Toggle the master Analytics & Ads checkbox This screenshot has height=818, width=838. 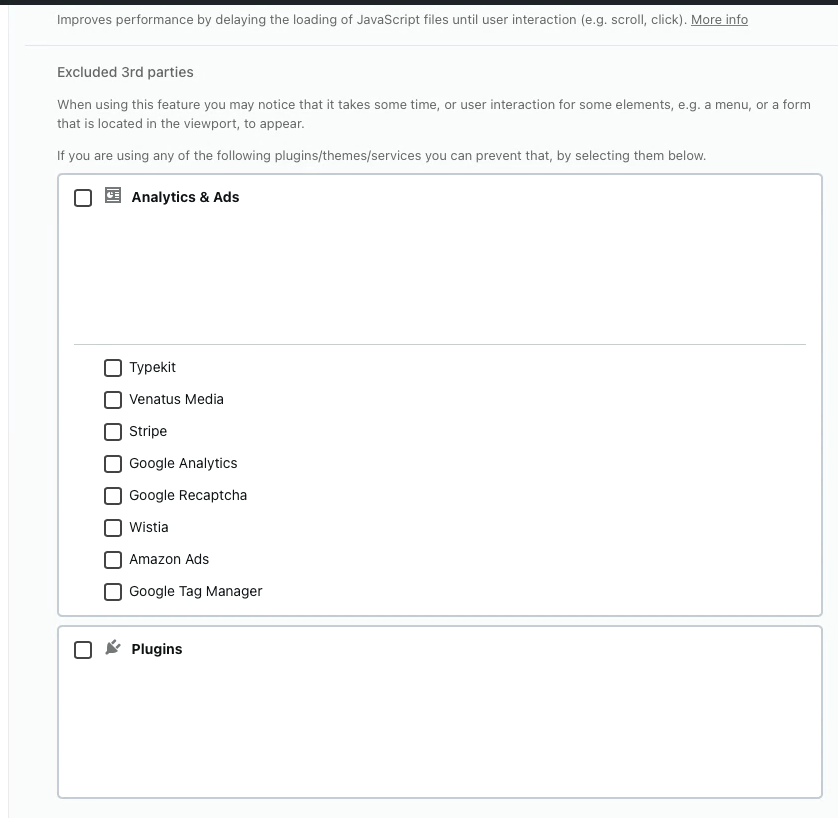coord(84,197)
